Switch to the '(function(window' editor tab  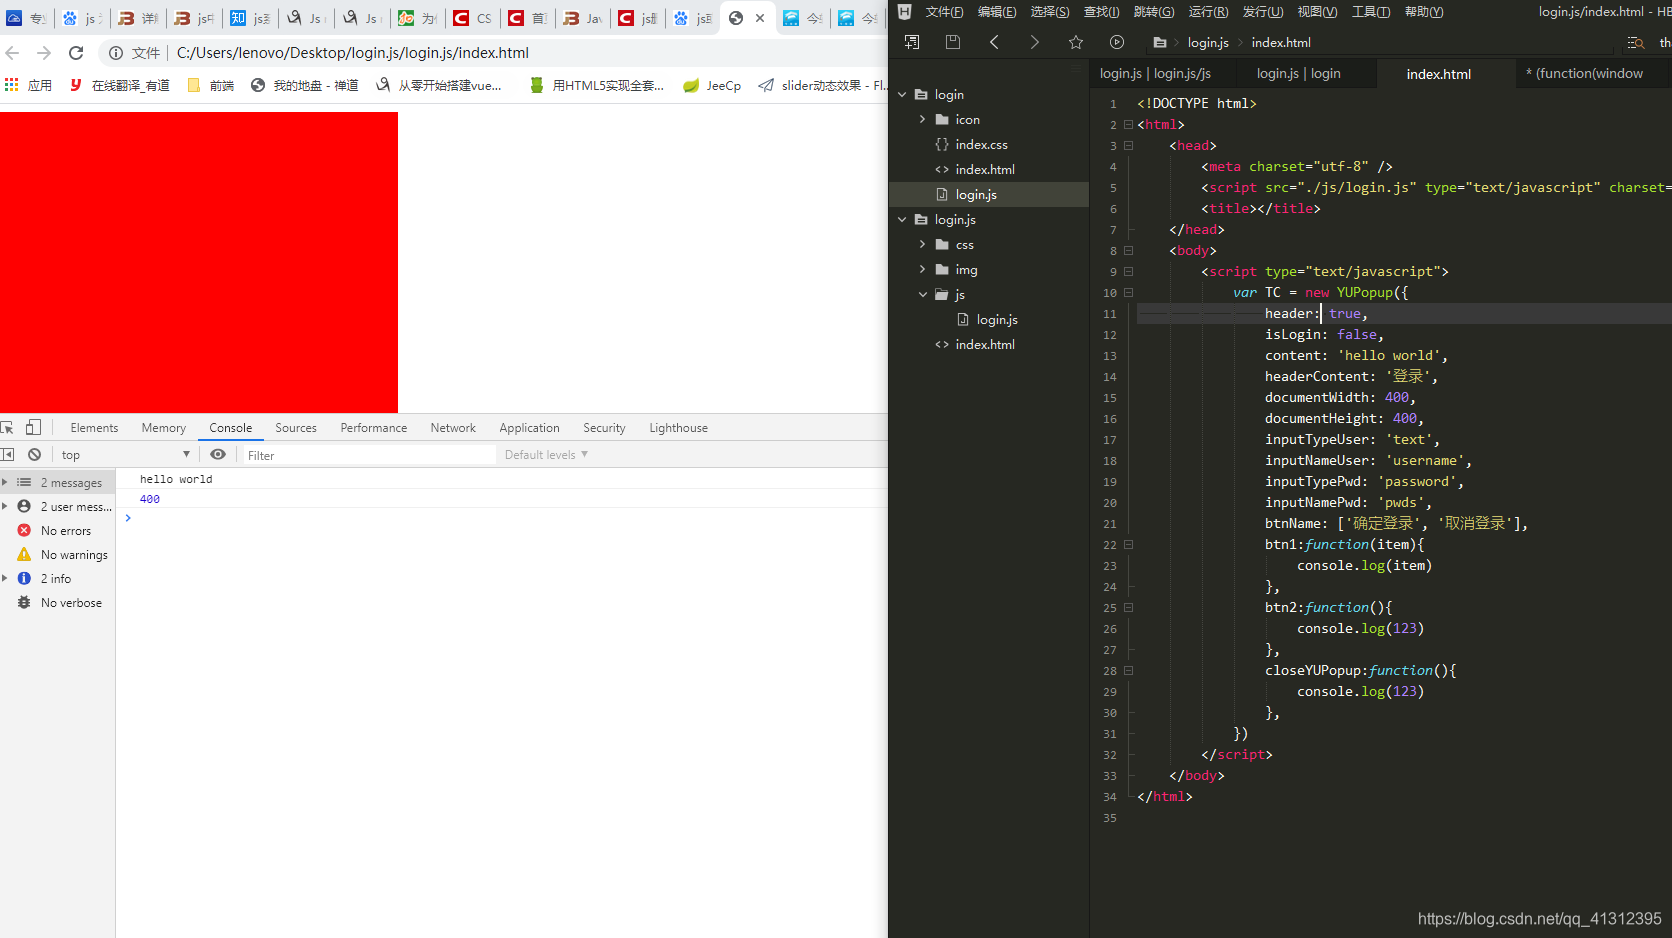[x=1584, y=74]
